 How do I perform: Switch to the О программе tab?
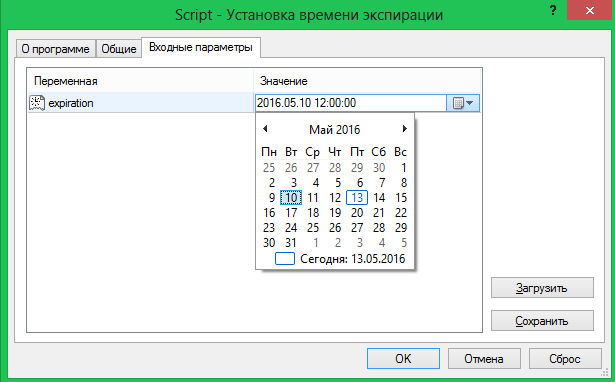point(55,49)
